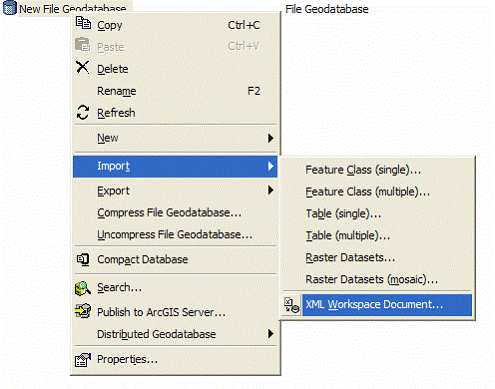Click the Delete X icon
Image resolution: width=495 pixels, height=389 pixels.
point(82,67)
